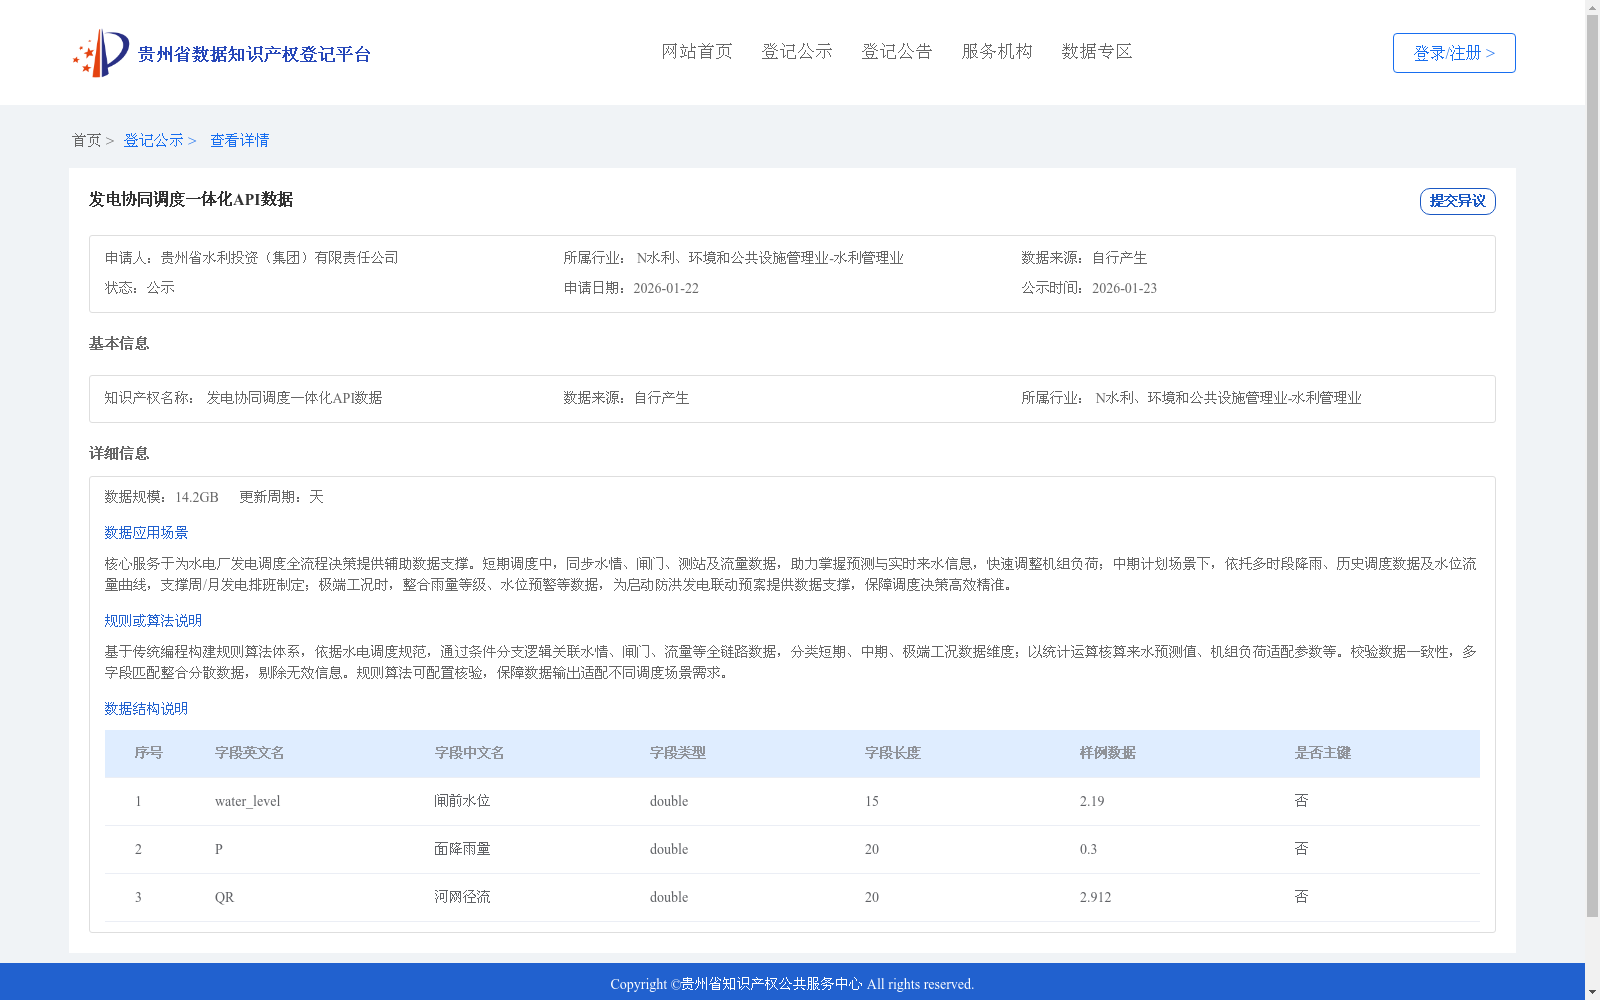This screenshot has height=1000, width=1600.
Task: Click the 闸前水位 cell
Action: tap(463, 801)
